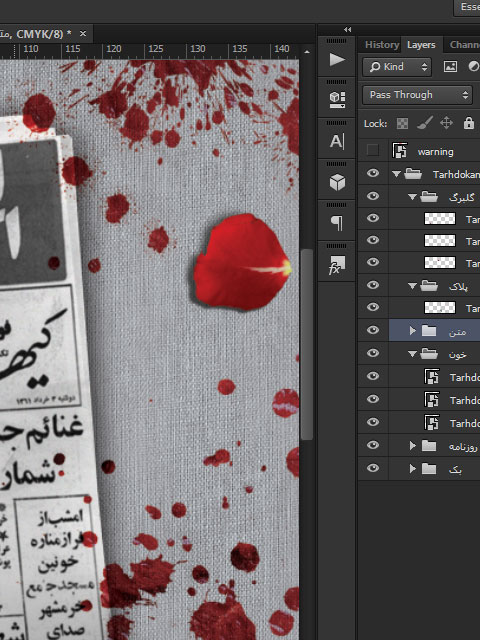Image resolution: width=480 pixels, height=640 pixels.
Task: Open the Kind layer filter dropdown
Action: coord(397,66)
